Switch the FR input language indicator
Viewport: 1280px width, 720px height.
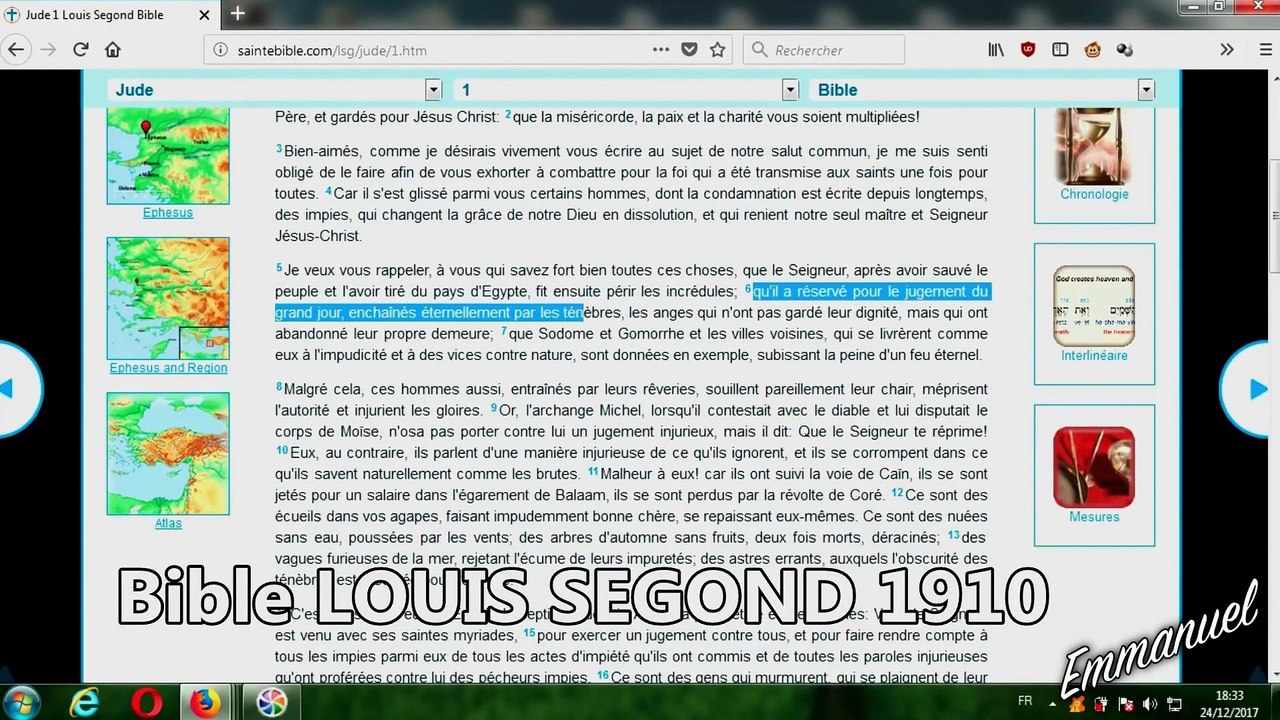coord(1025,700)
